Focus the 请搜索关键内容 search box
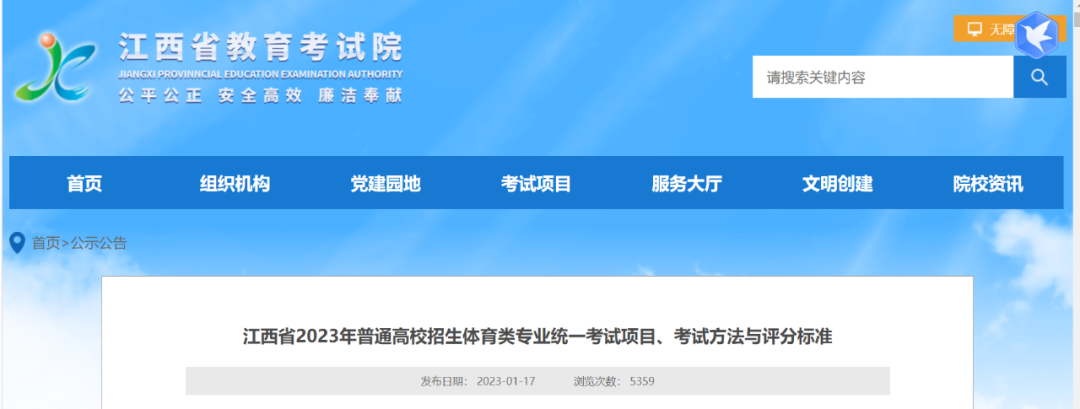This screenshot has height=409, width=1080. (x=883, y=77)
